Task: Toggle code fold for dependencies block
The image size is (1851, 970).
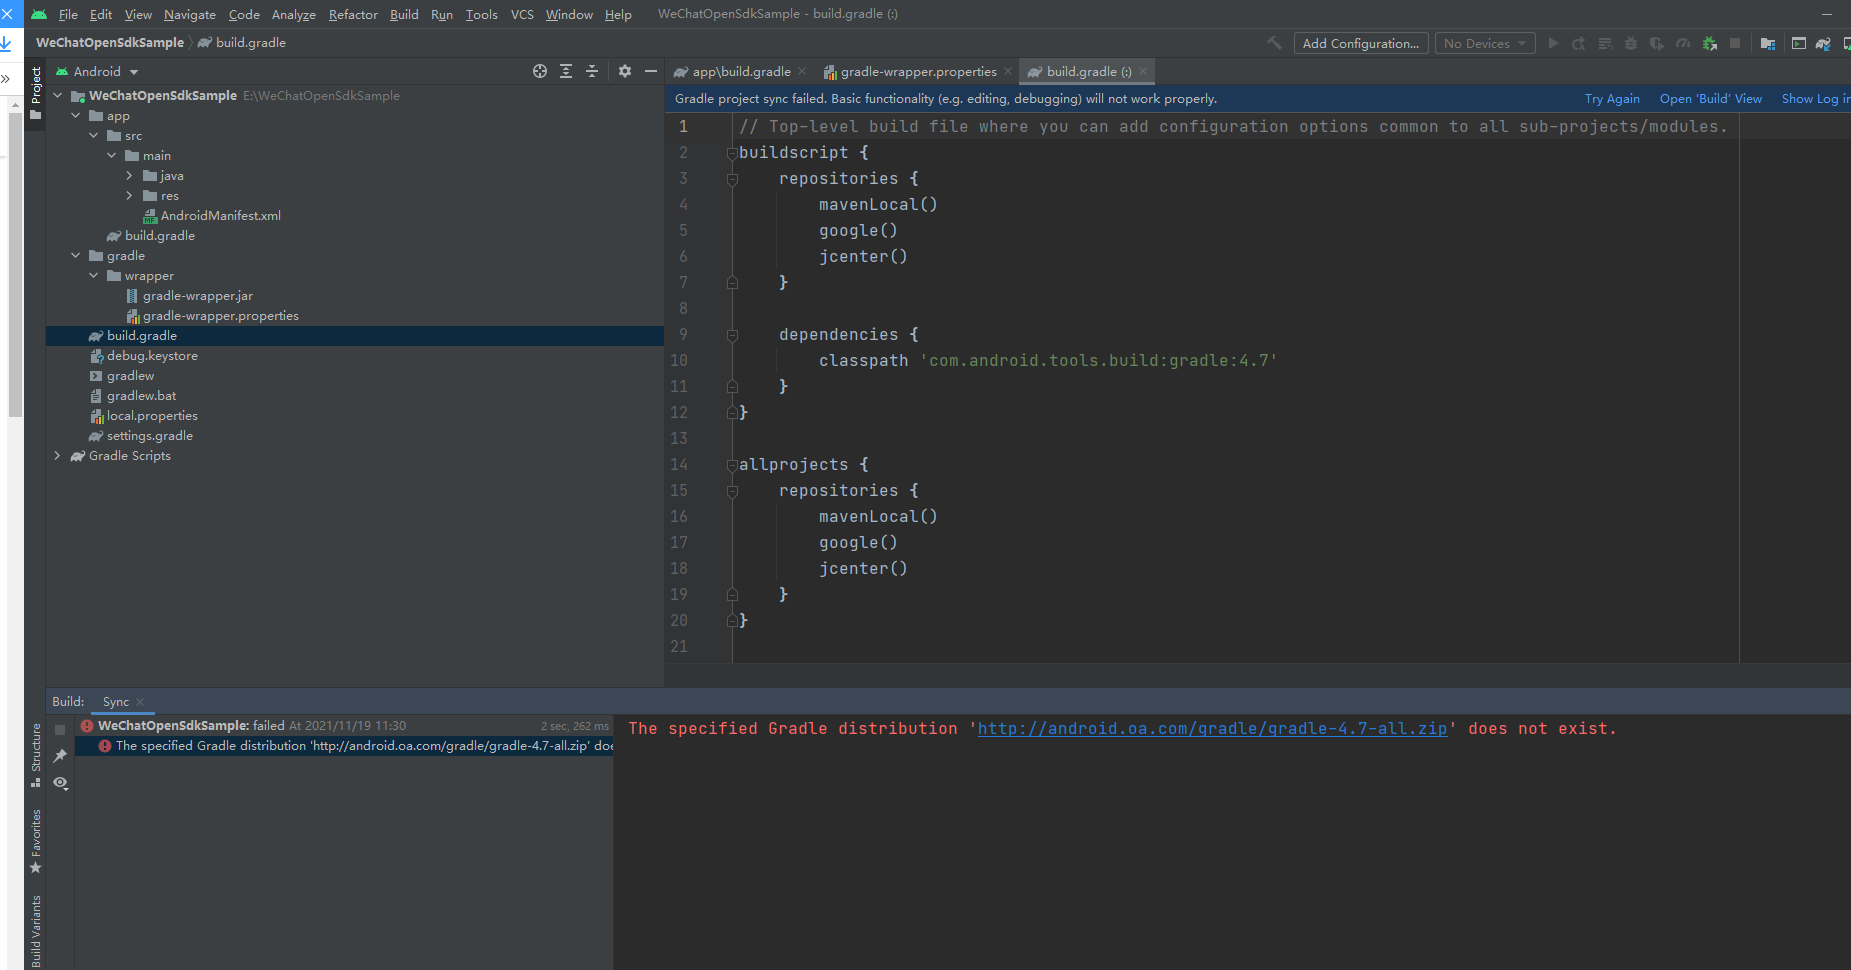Action: coord(732,335)
